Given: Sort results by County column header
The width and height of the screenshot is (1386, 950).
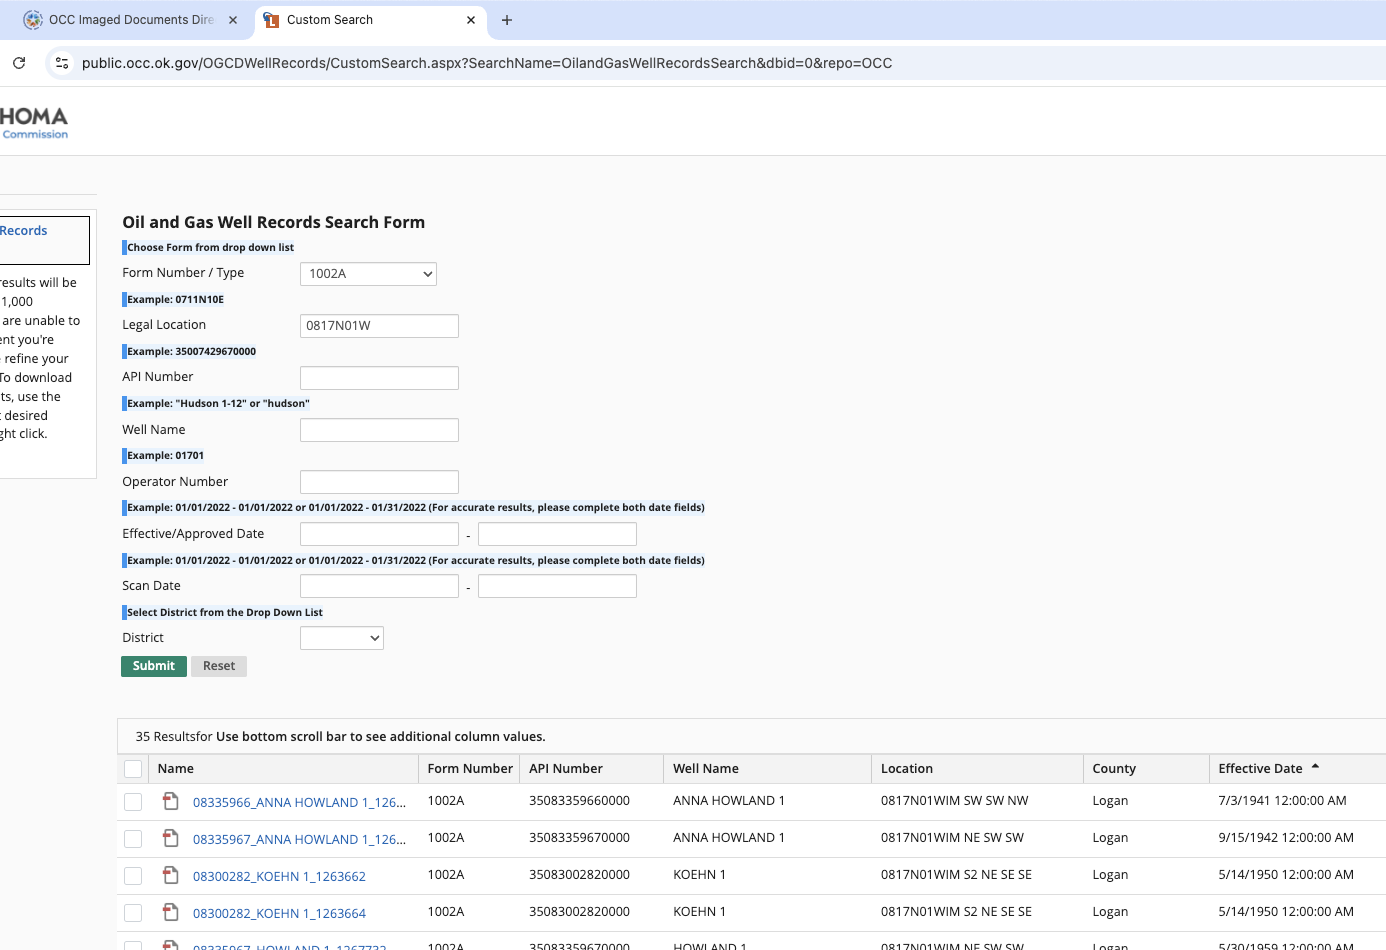Looking at the screenshot, I should click(x=1114, y=769).
